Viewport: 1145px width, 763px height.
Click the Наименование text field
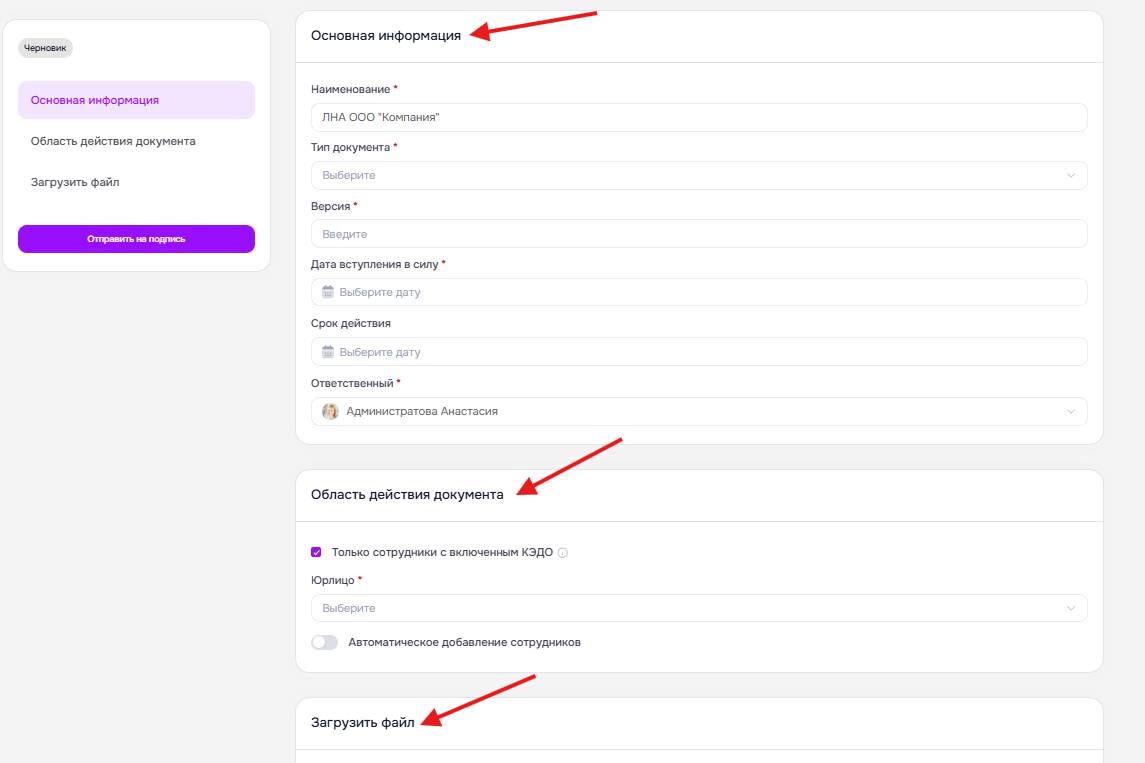[699, 118]
